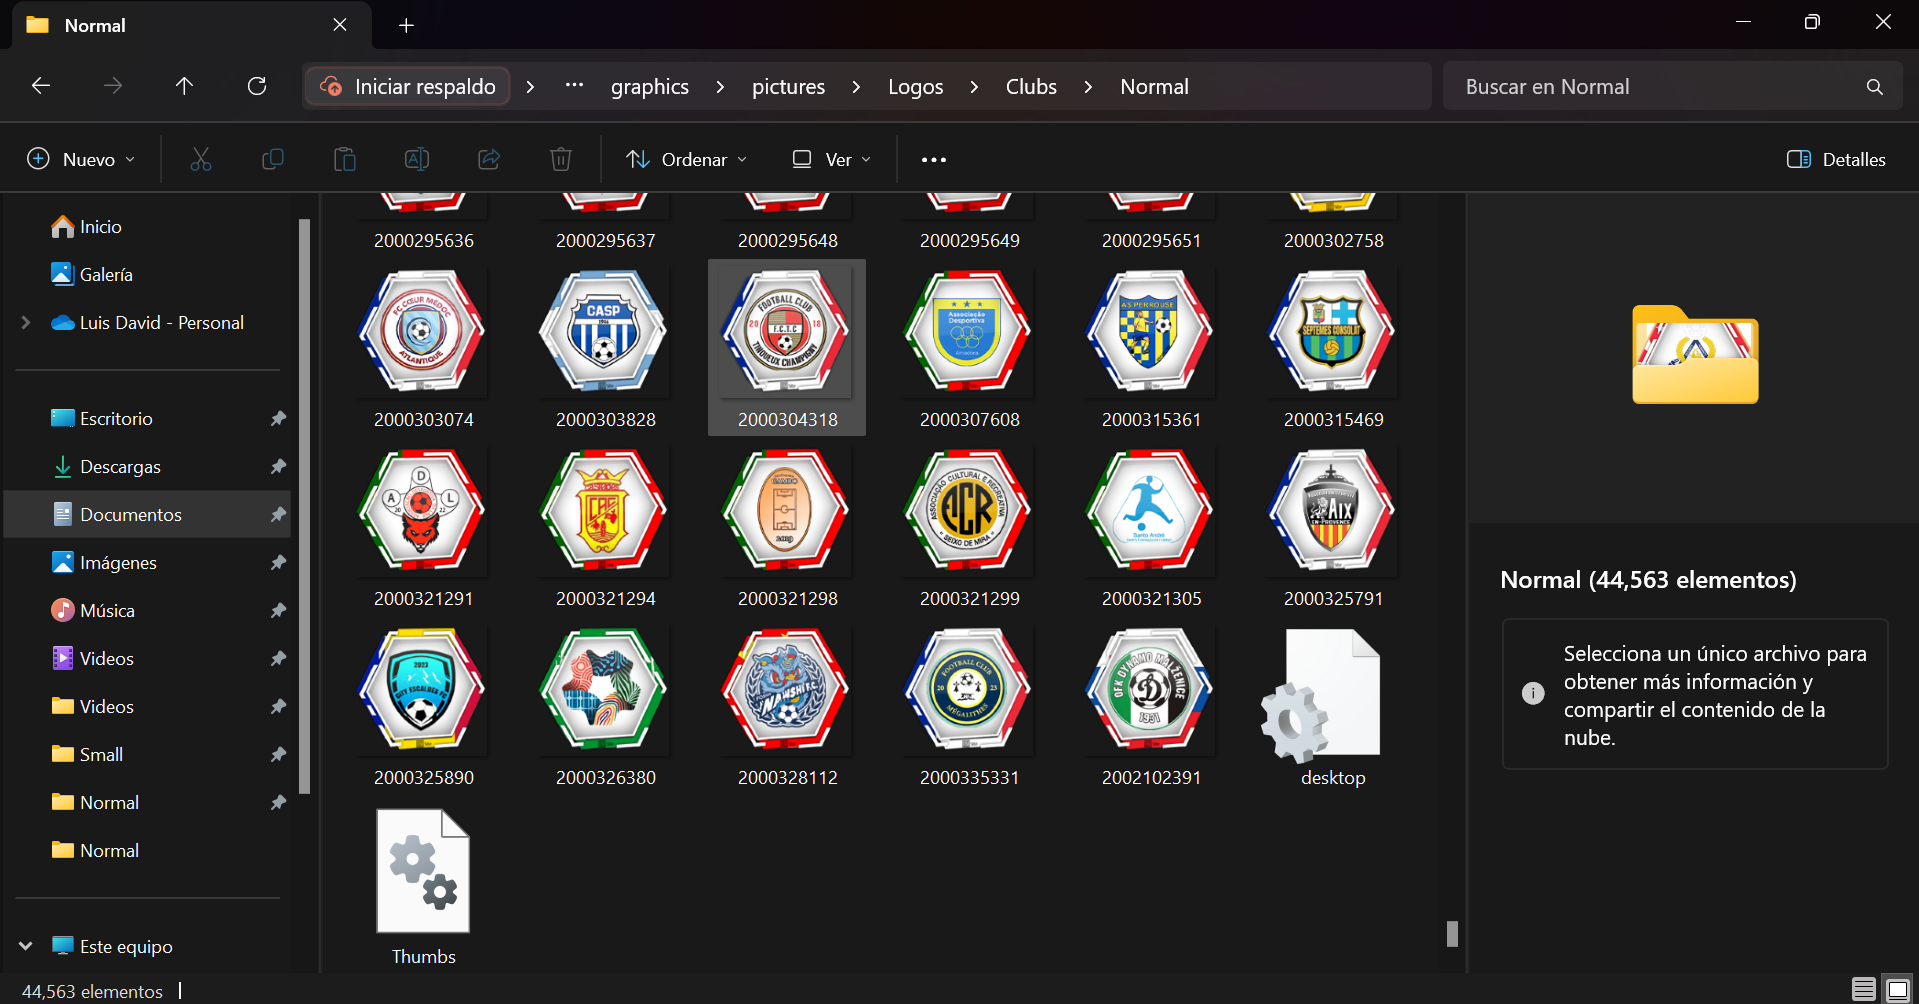Select the desktop configuration file
The width and height of the screenshot is (1919, 1004).
tap(1333, 706)
